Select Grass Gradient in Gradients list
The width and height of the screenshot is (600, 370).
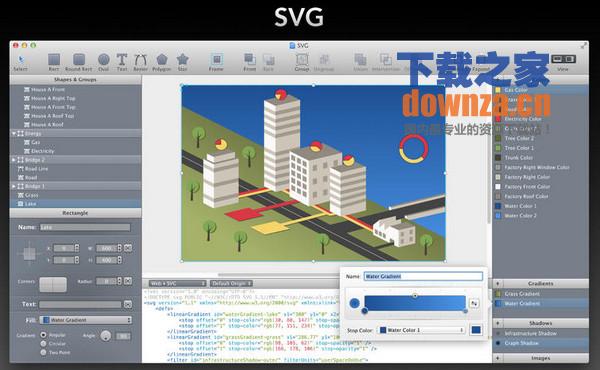pyautogui.click(x=541, y=293)
